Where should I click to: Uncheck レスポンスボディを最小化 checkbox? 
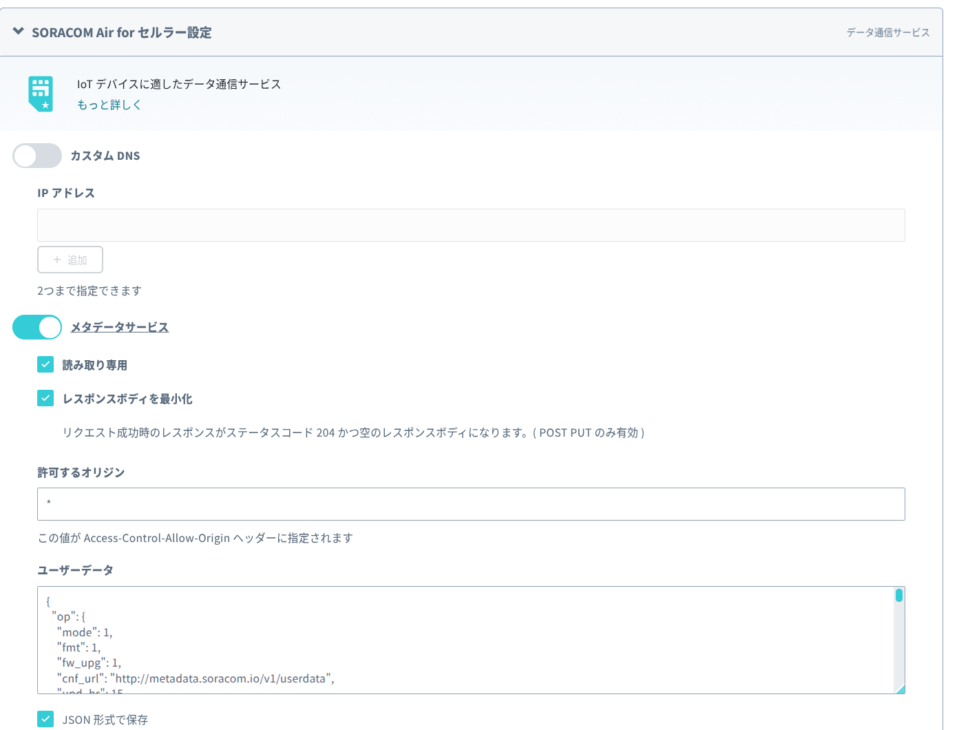[45, 398]
